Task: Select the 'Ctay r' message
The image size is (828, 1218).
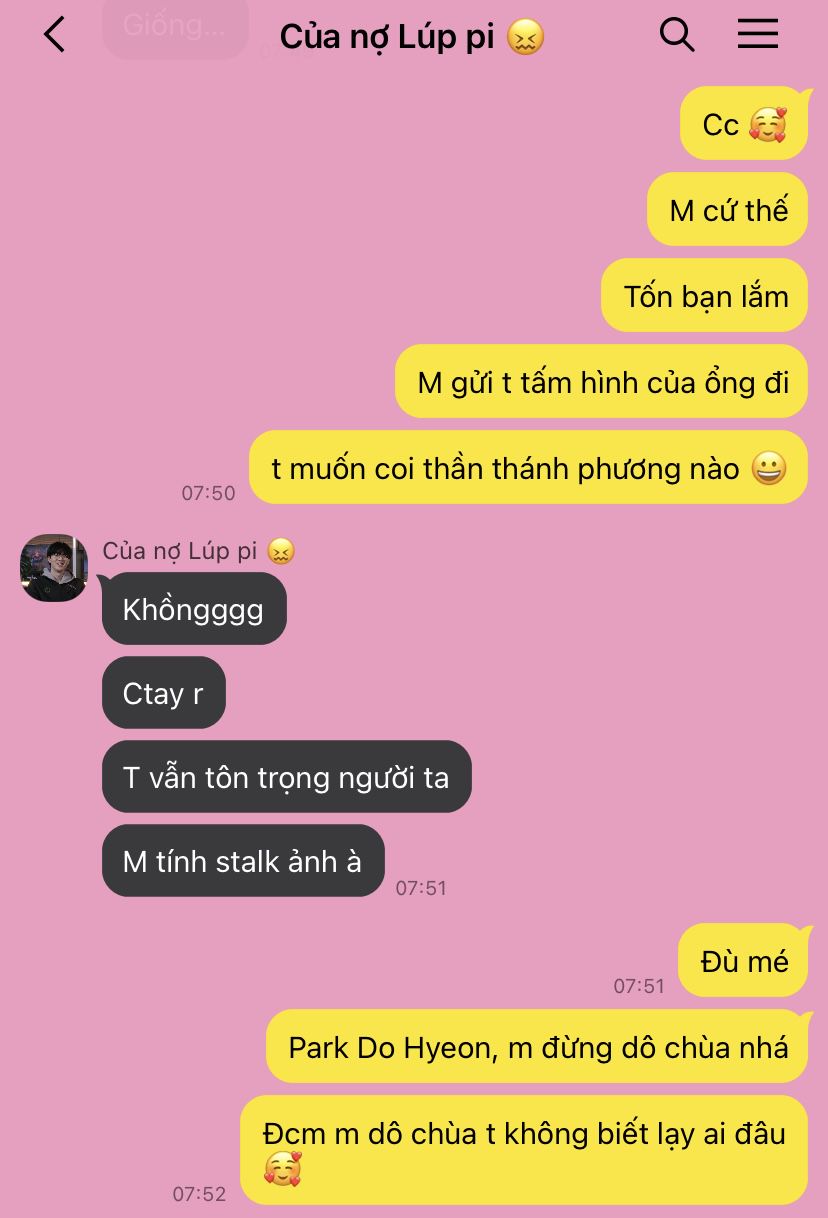Action: click(x=164, y=693)
